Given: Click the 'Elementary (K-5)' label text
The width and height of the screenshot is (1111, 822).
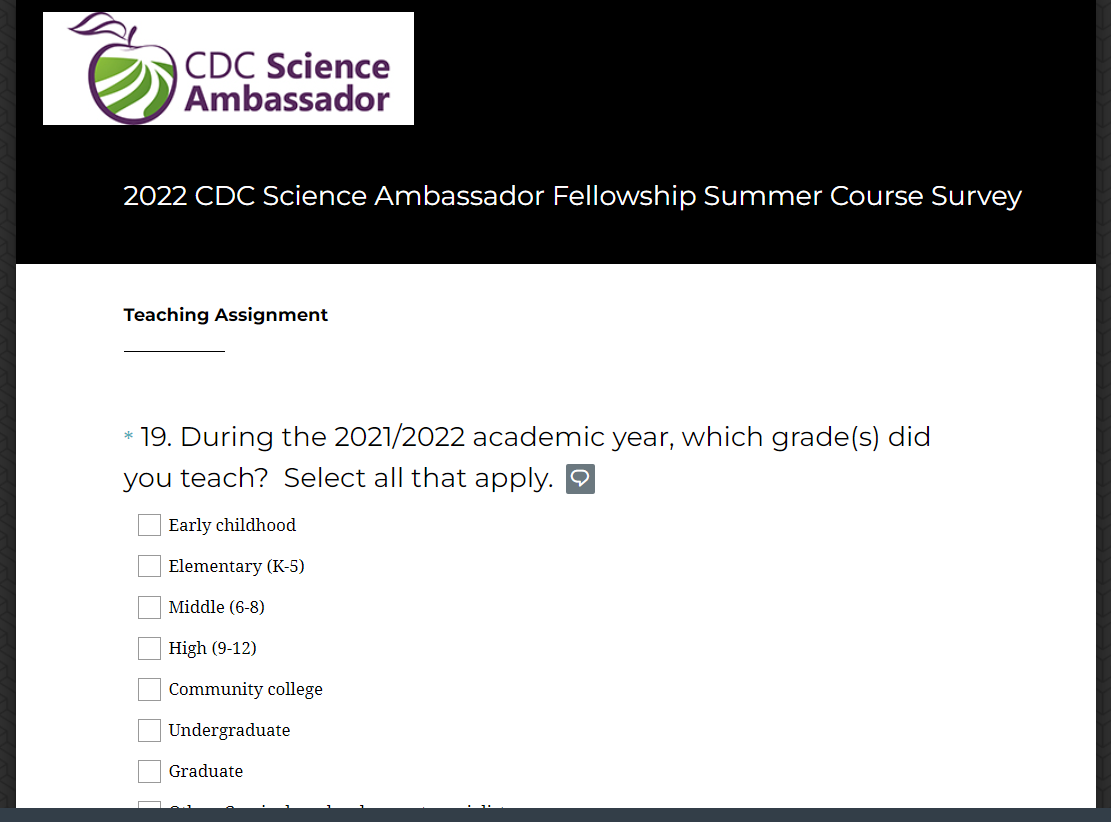Looking at the screenshot, I should (x=236, y=566).
